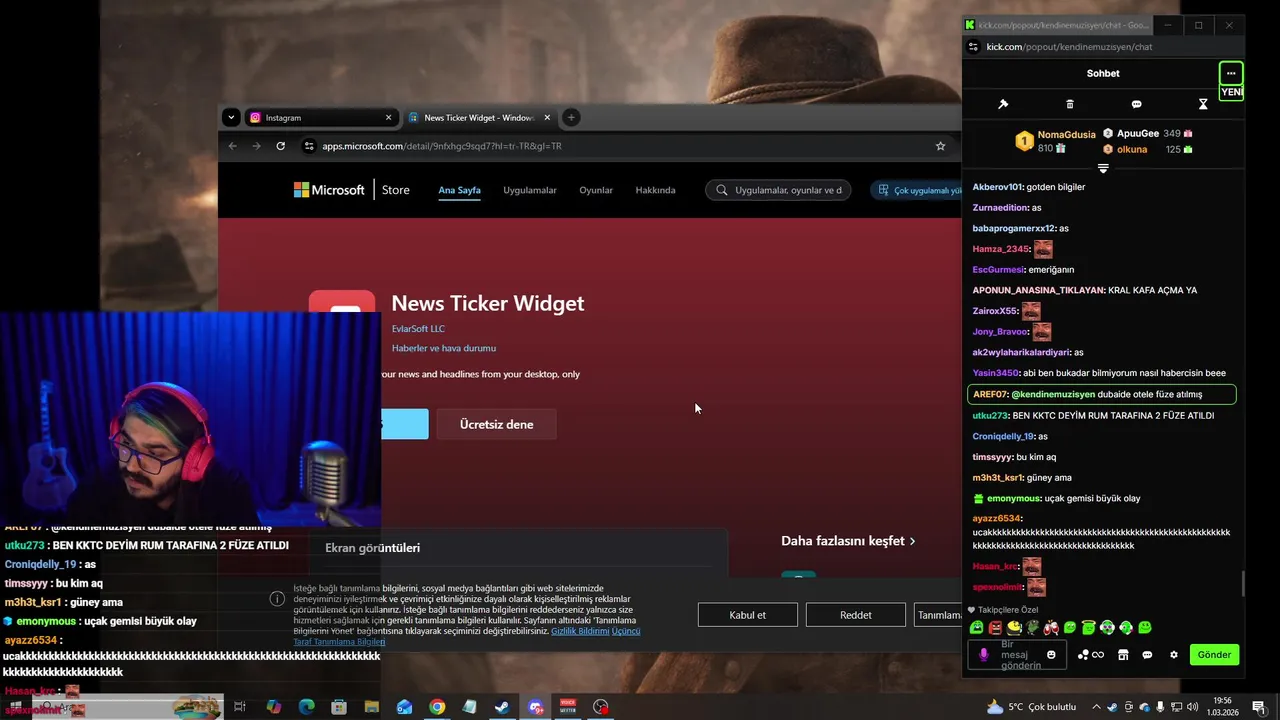1280x720 pixels.
Task: Click the hourglass slow-mode icon
Action: pyautogui.click(x=1204, y=104)
